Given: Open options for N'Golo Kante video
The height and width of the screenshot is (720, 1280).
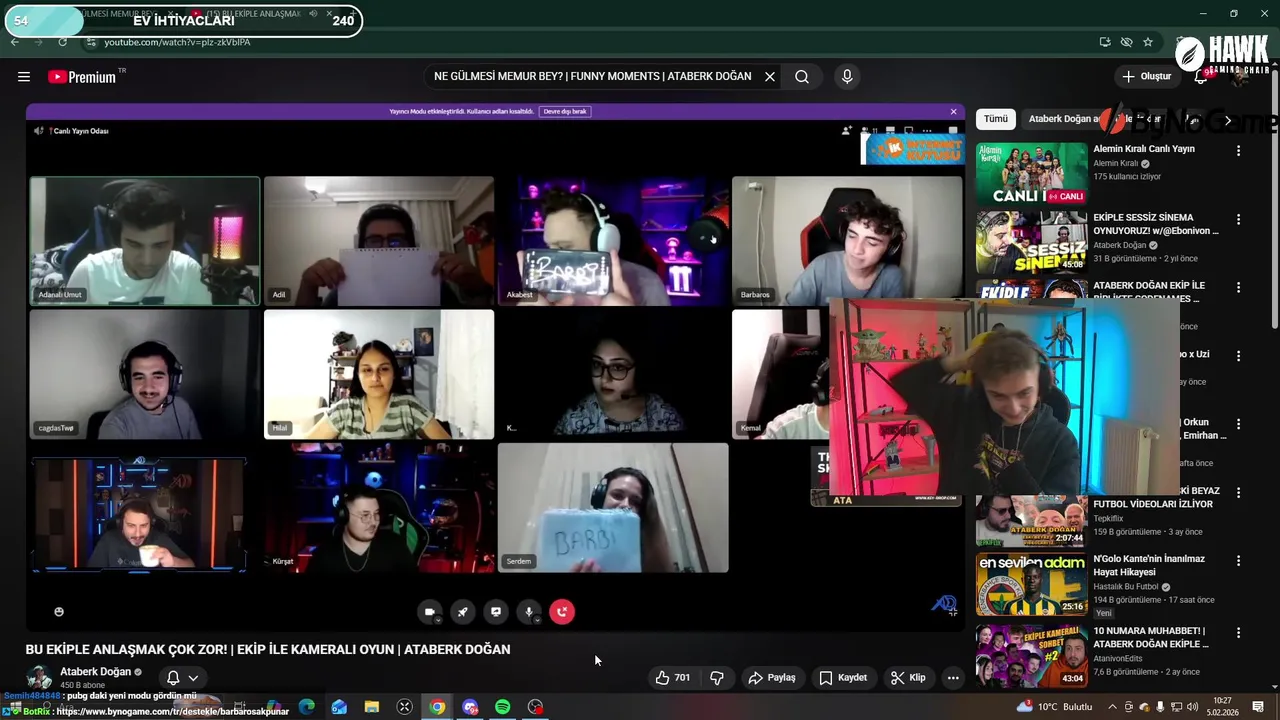Looking at the screenshot, I should pos(1238,561).
